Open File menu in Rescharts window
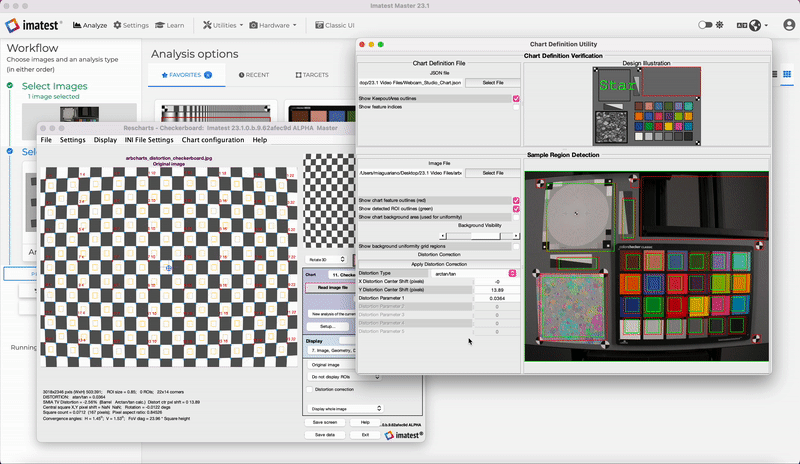 pos(46,140)
